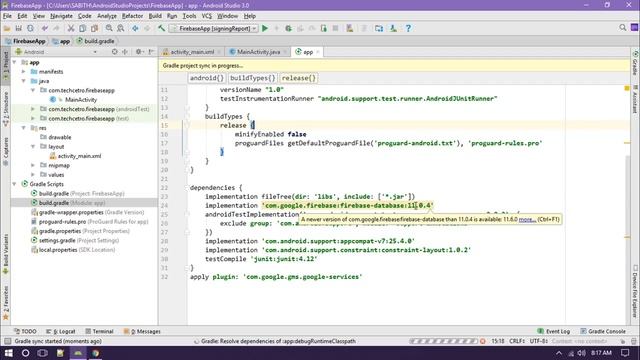Open the Refactor menu
This screenshot has height=360, width=640.
pyautogui.click(x=133, y=16)
